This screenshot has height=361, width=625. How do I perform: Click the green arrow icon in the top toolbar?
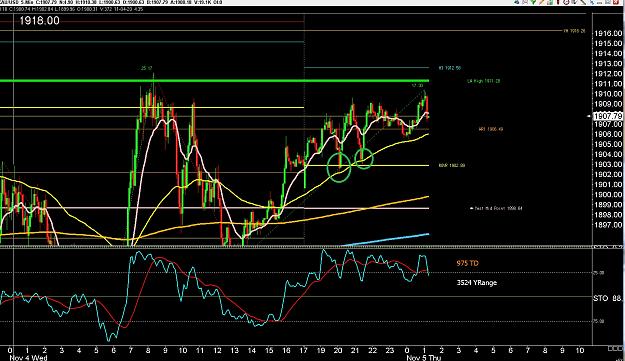tap(533, 2)
